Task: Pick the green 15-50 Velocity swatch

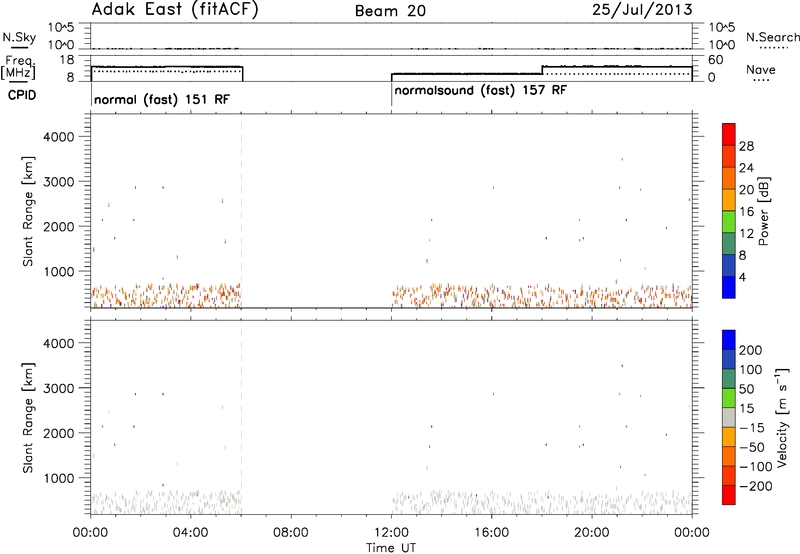Action: coord(729,398)
